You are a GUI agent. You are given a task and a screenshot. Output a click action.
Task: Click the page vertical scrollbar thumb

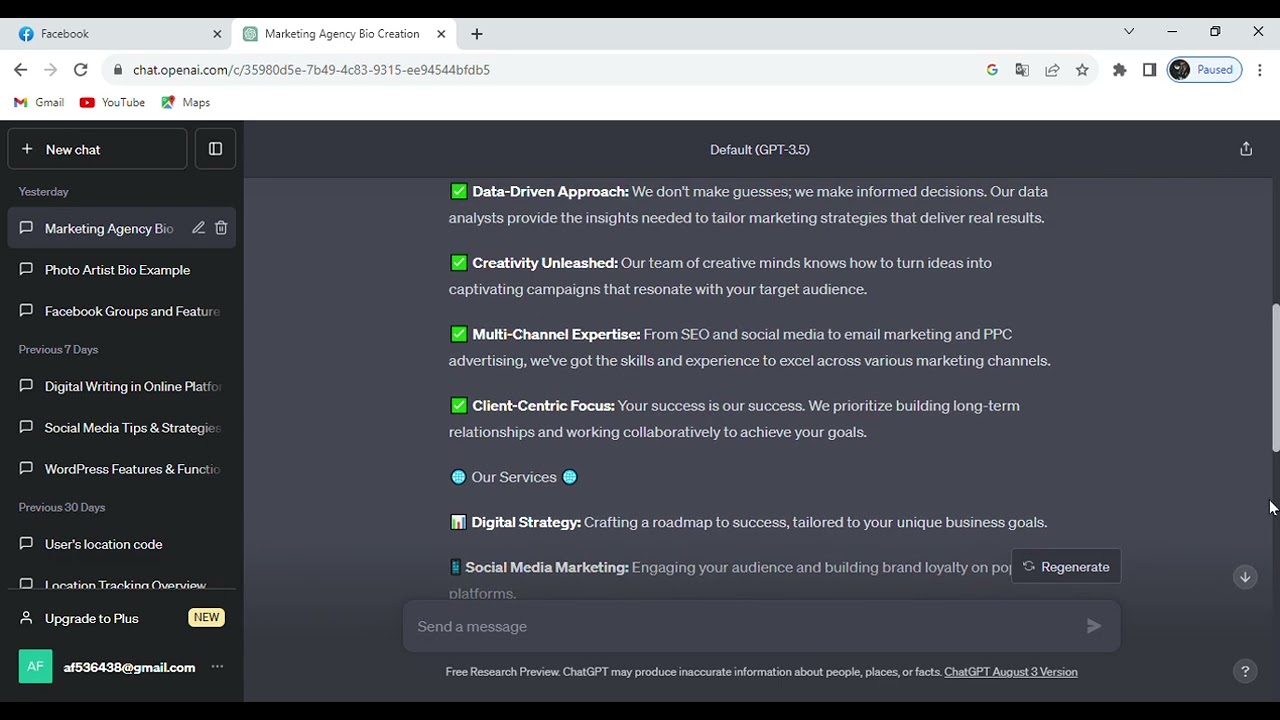pyautogui.click(x=1275, y=378)
